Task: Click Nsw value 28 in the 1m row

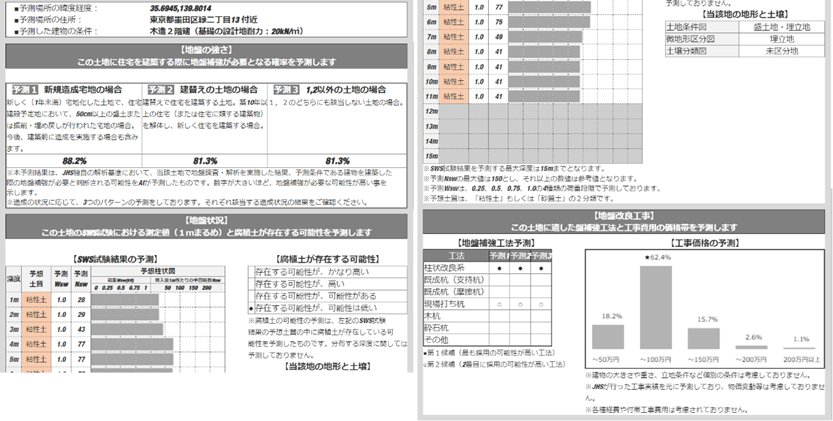Action: [x=81, y=300]
